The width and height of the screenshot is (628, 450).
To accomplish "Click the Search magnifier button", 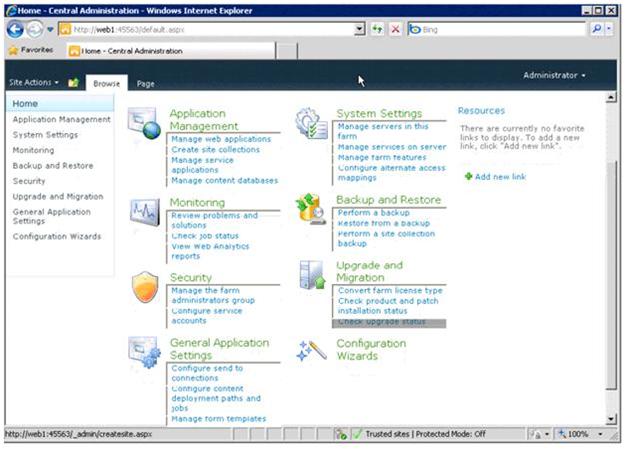I will click(x=596, y=29).
